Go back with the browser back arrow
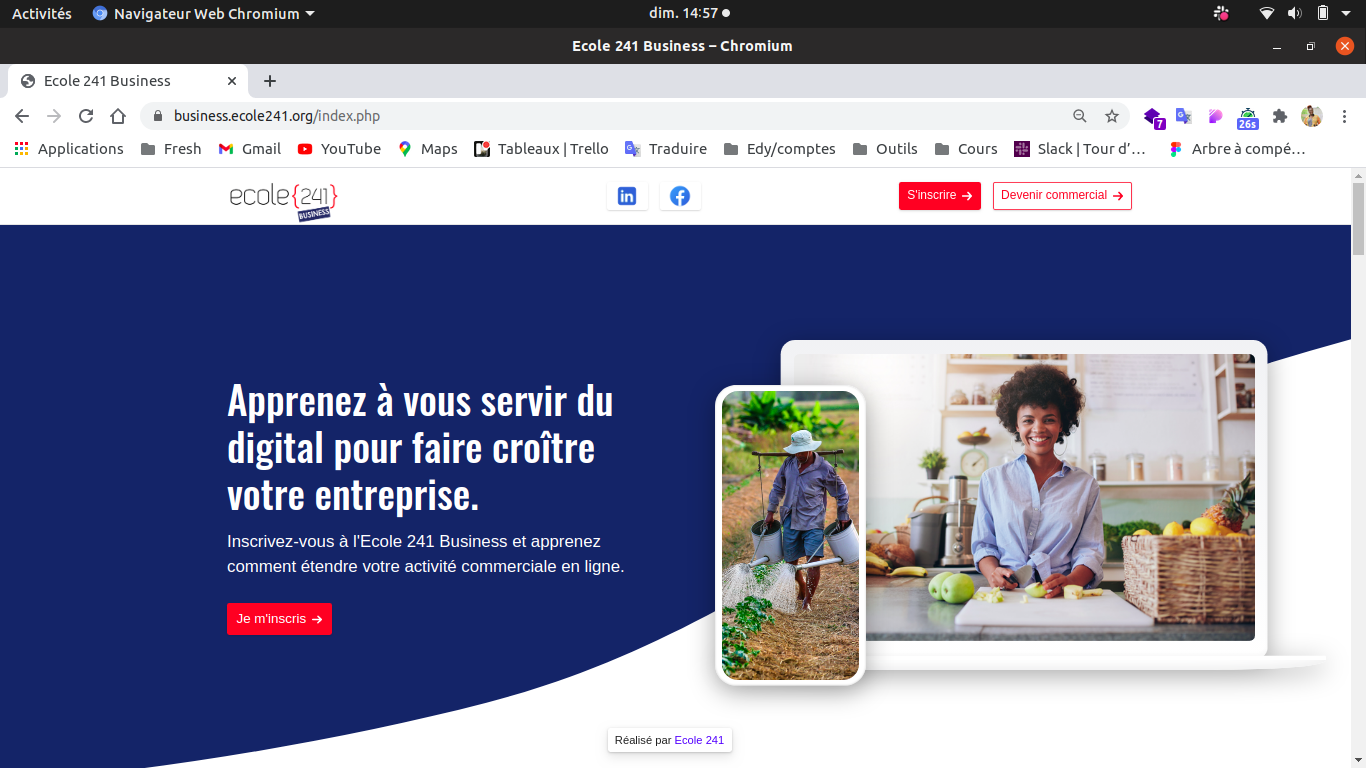 tap(22, 116)
